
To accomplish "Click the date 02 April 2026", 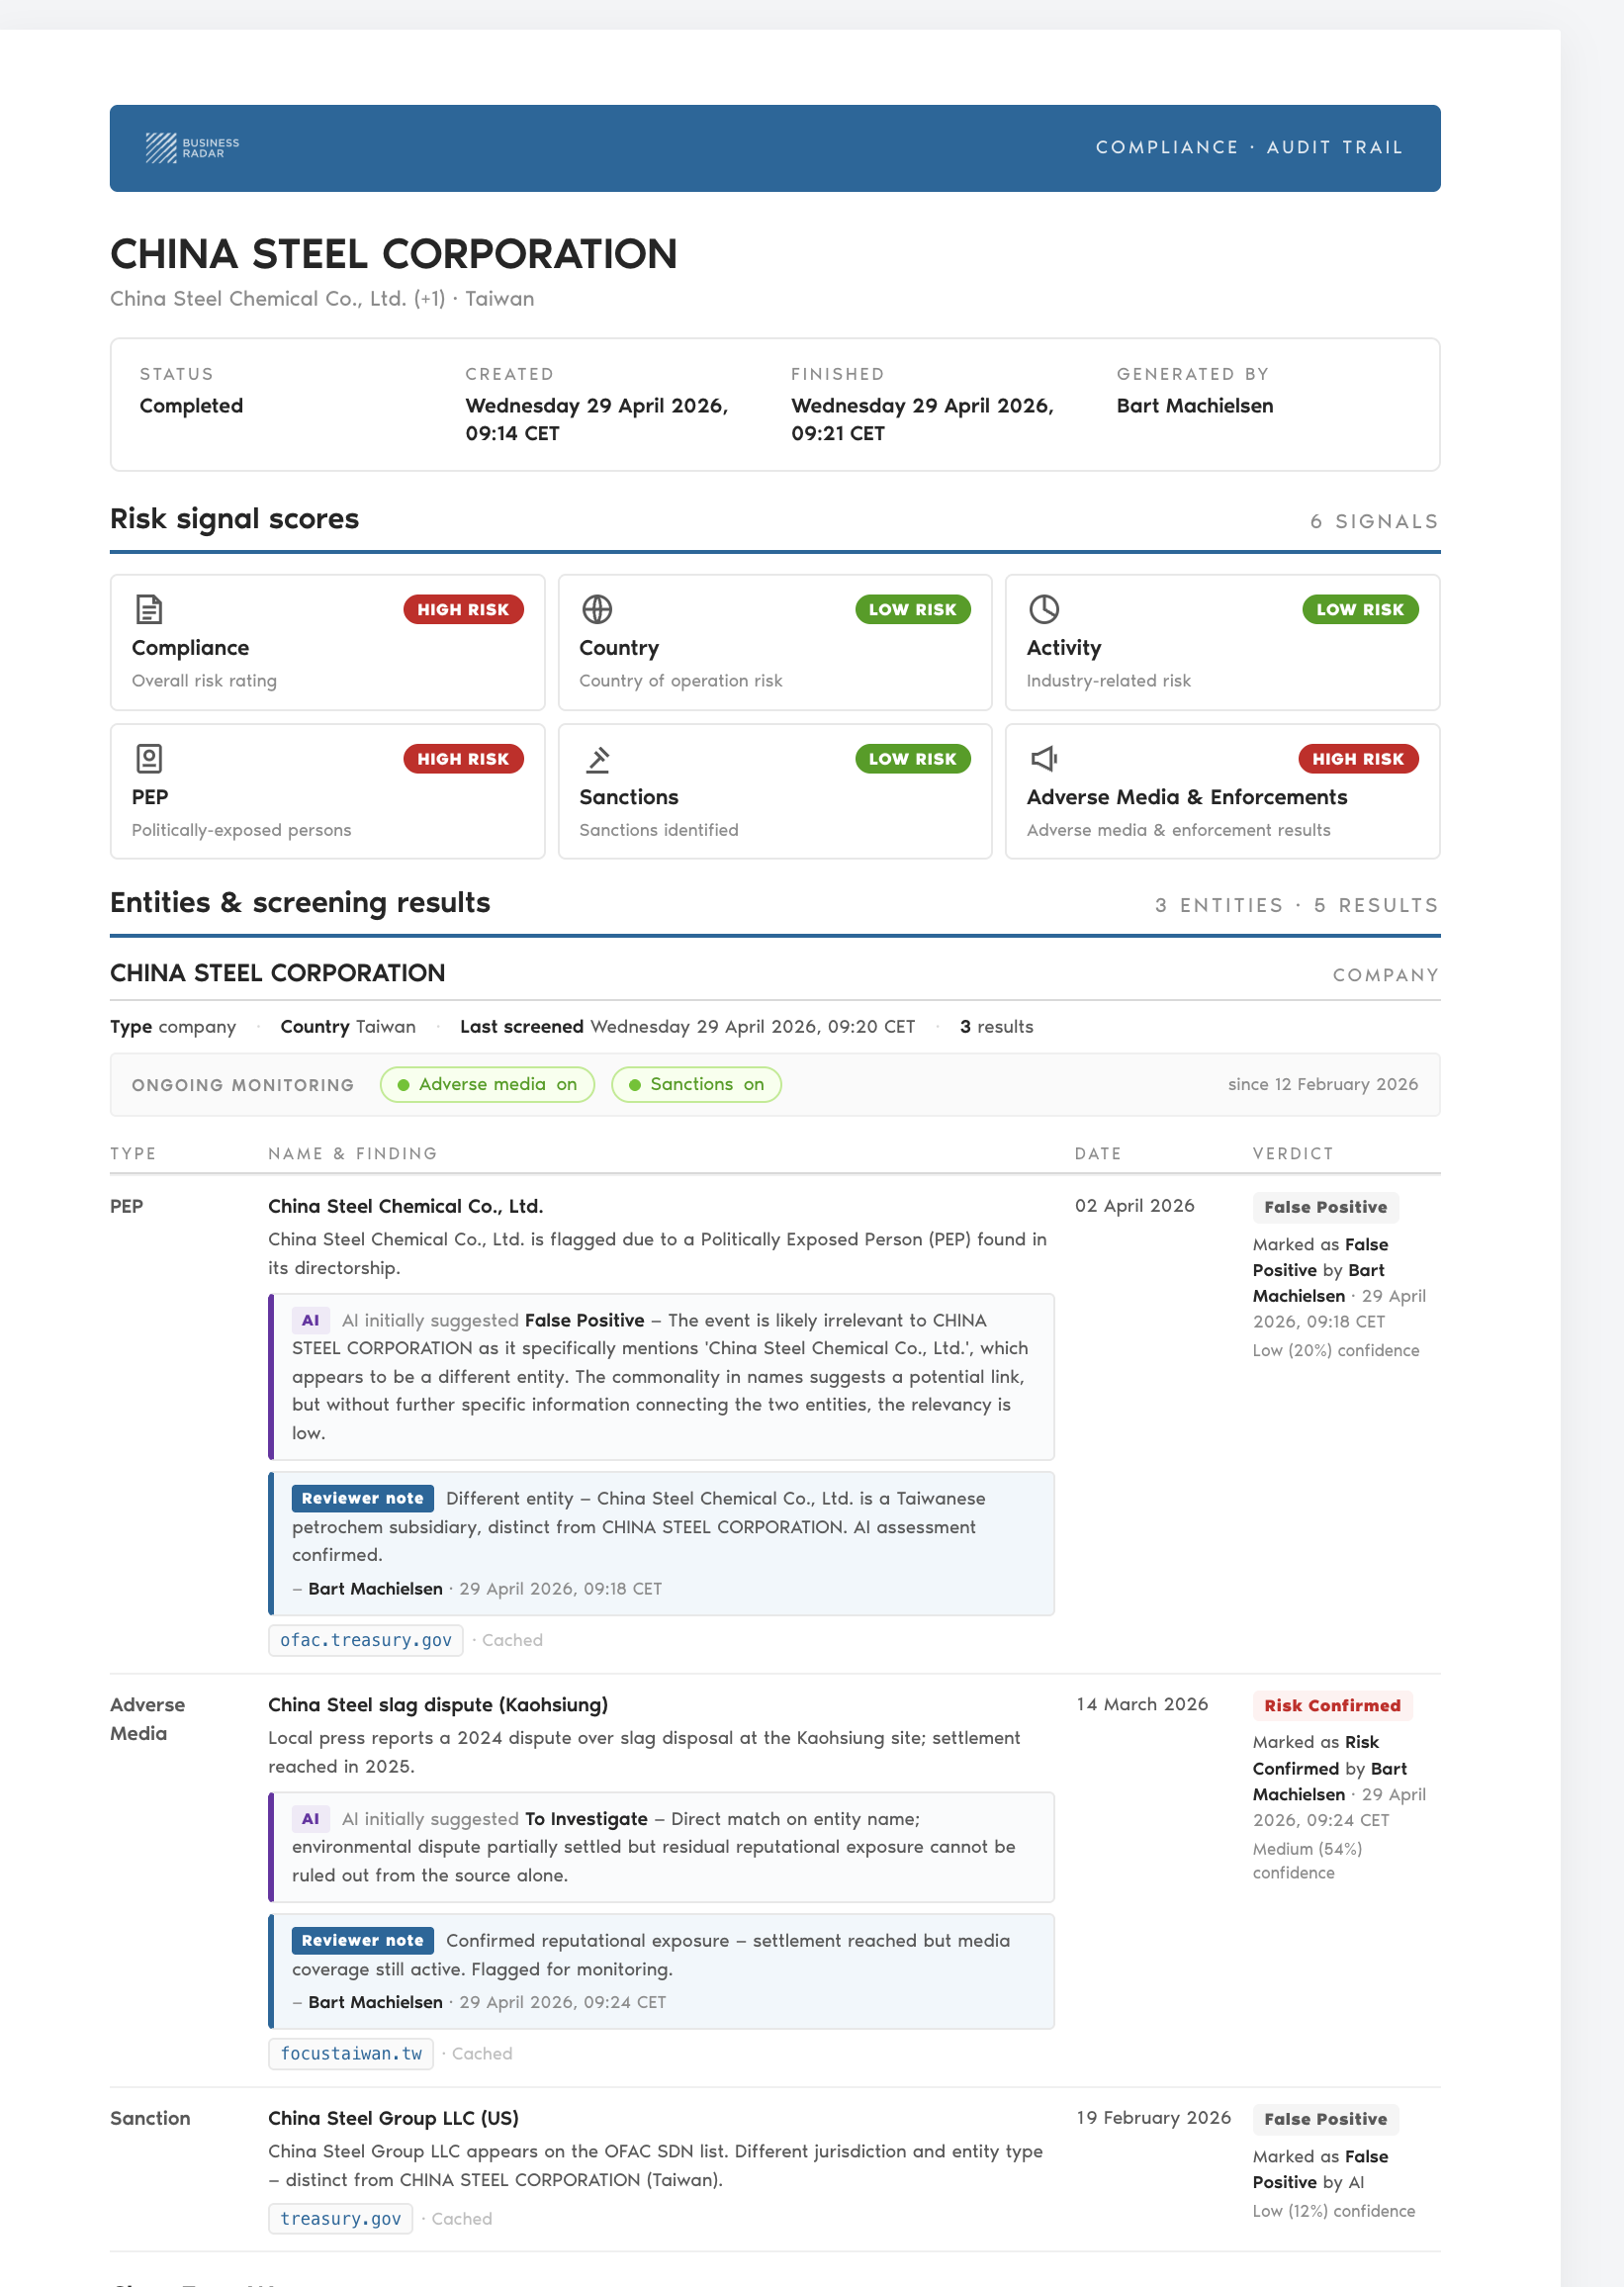I will coord(1134,1206).
